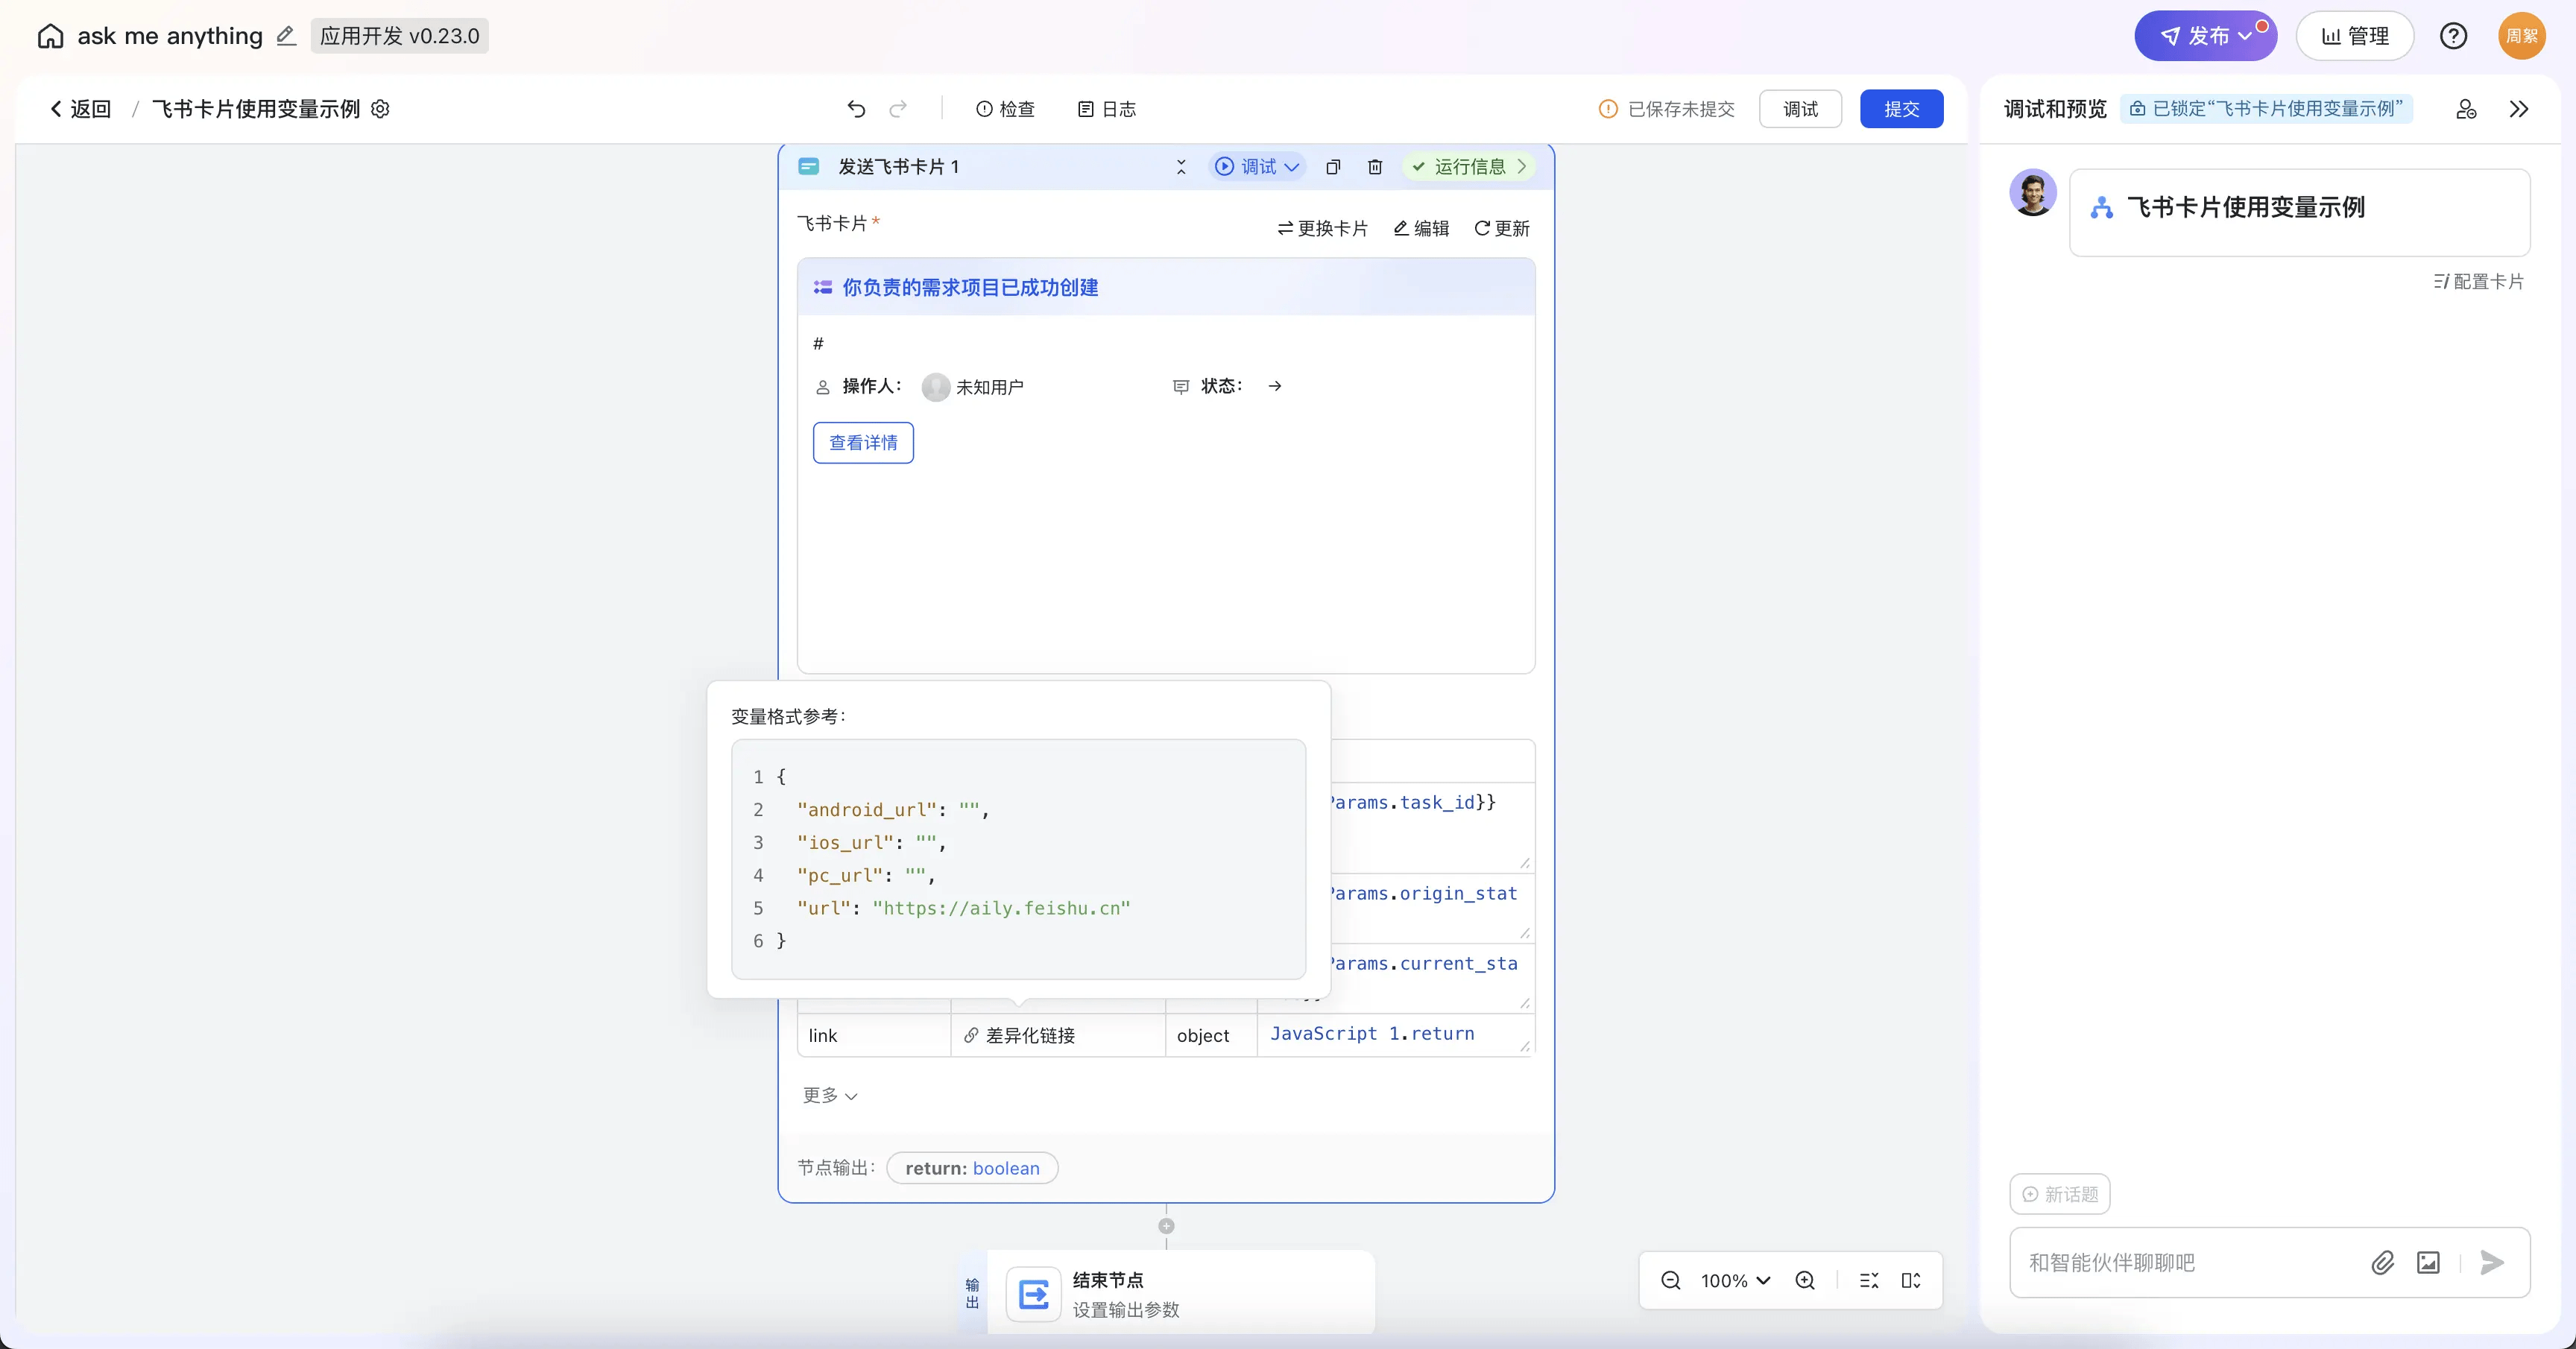Open the 100% zoom level dropdown
The height and width of the screenshot is (1349, 2576).
point(1735,1280)
